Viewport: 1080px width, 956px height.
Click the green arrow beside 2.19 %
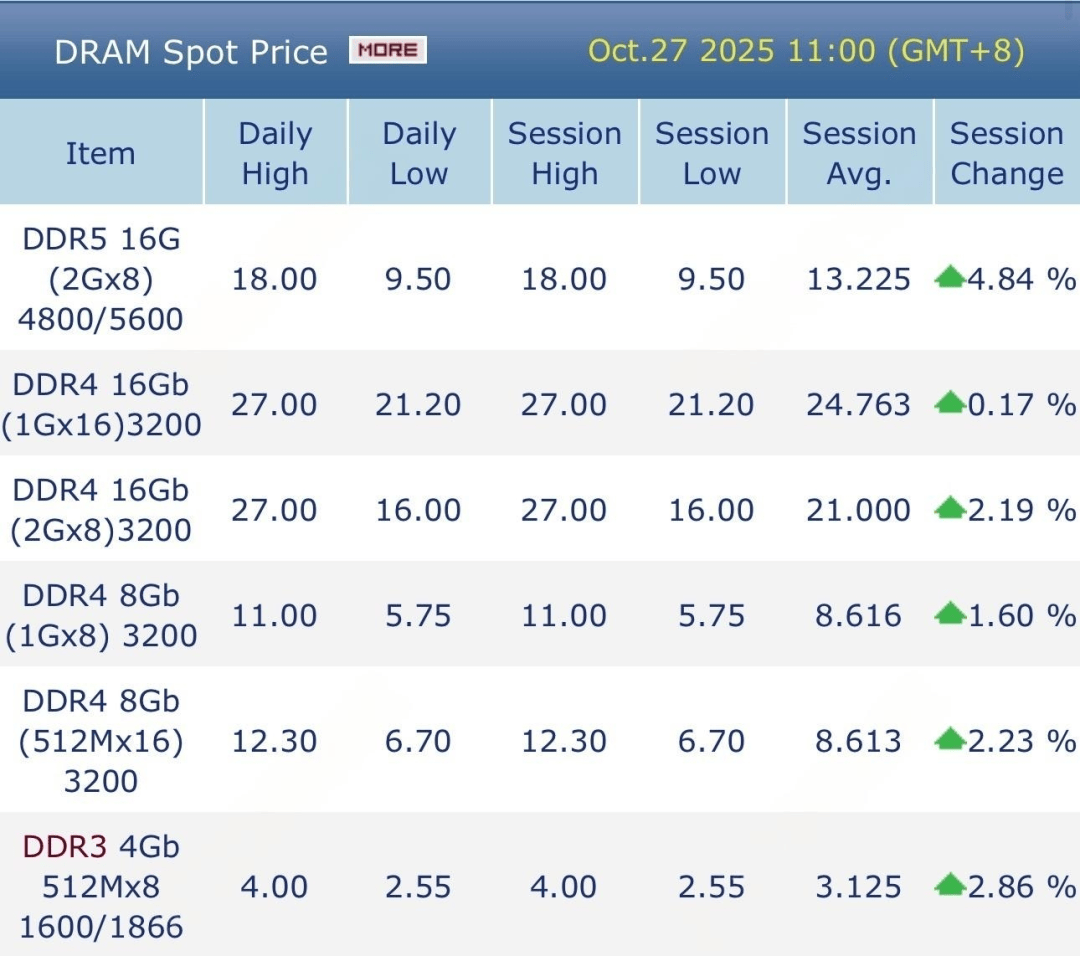[x=949, y=509]
